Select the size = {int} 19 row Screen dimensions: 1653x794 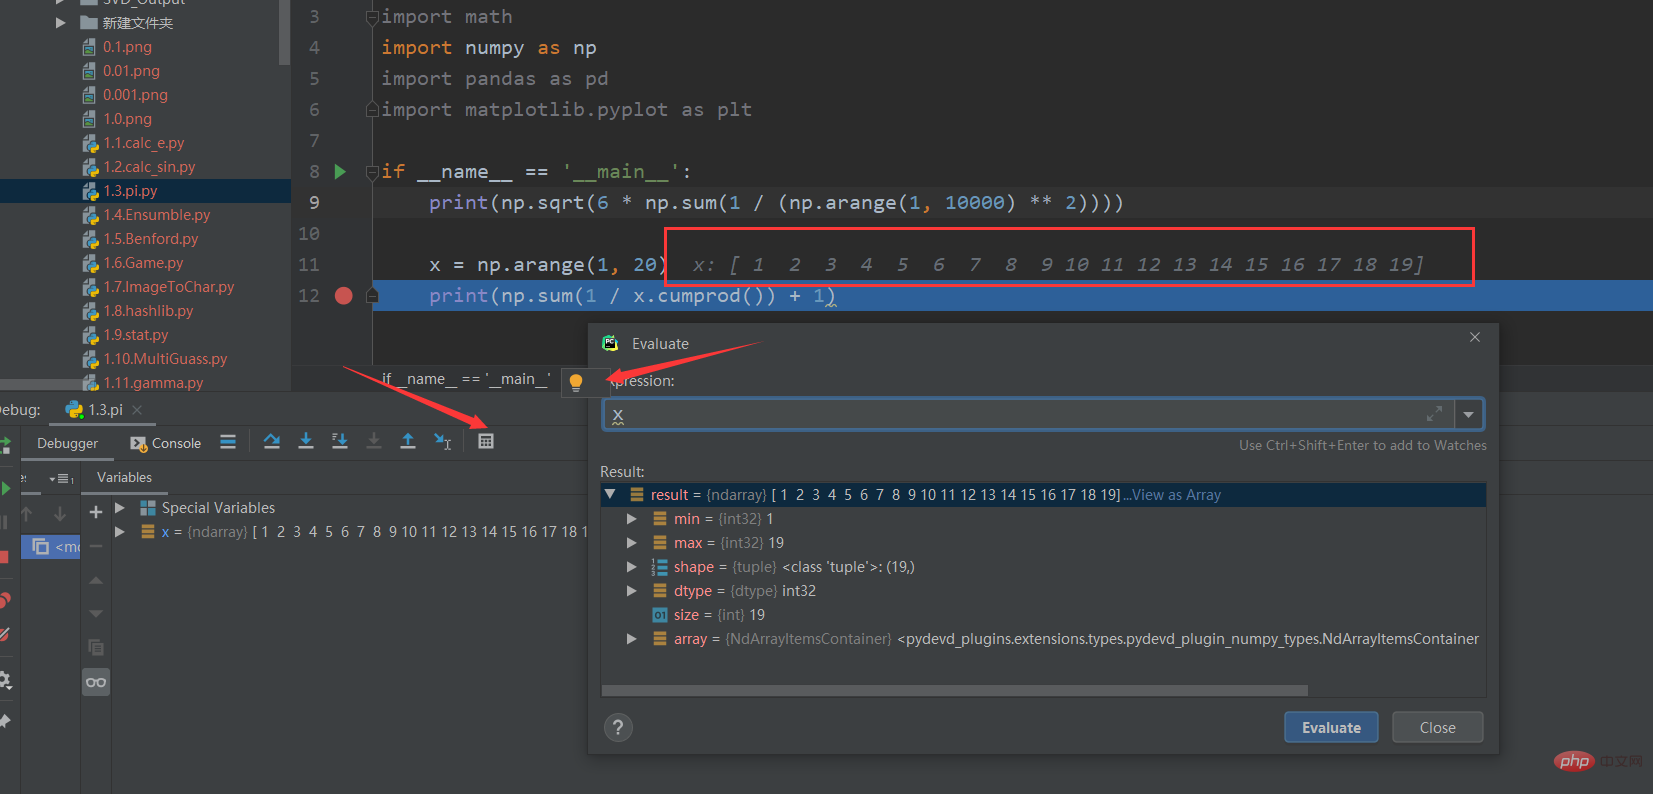(1043, 614)
